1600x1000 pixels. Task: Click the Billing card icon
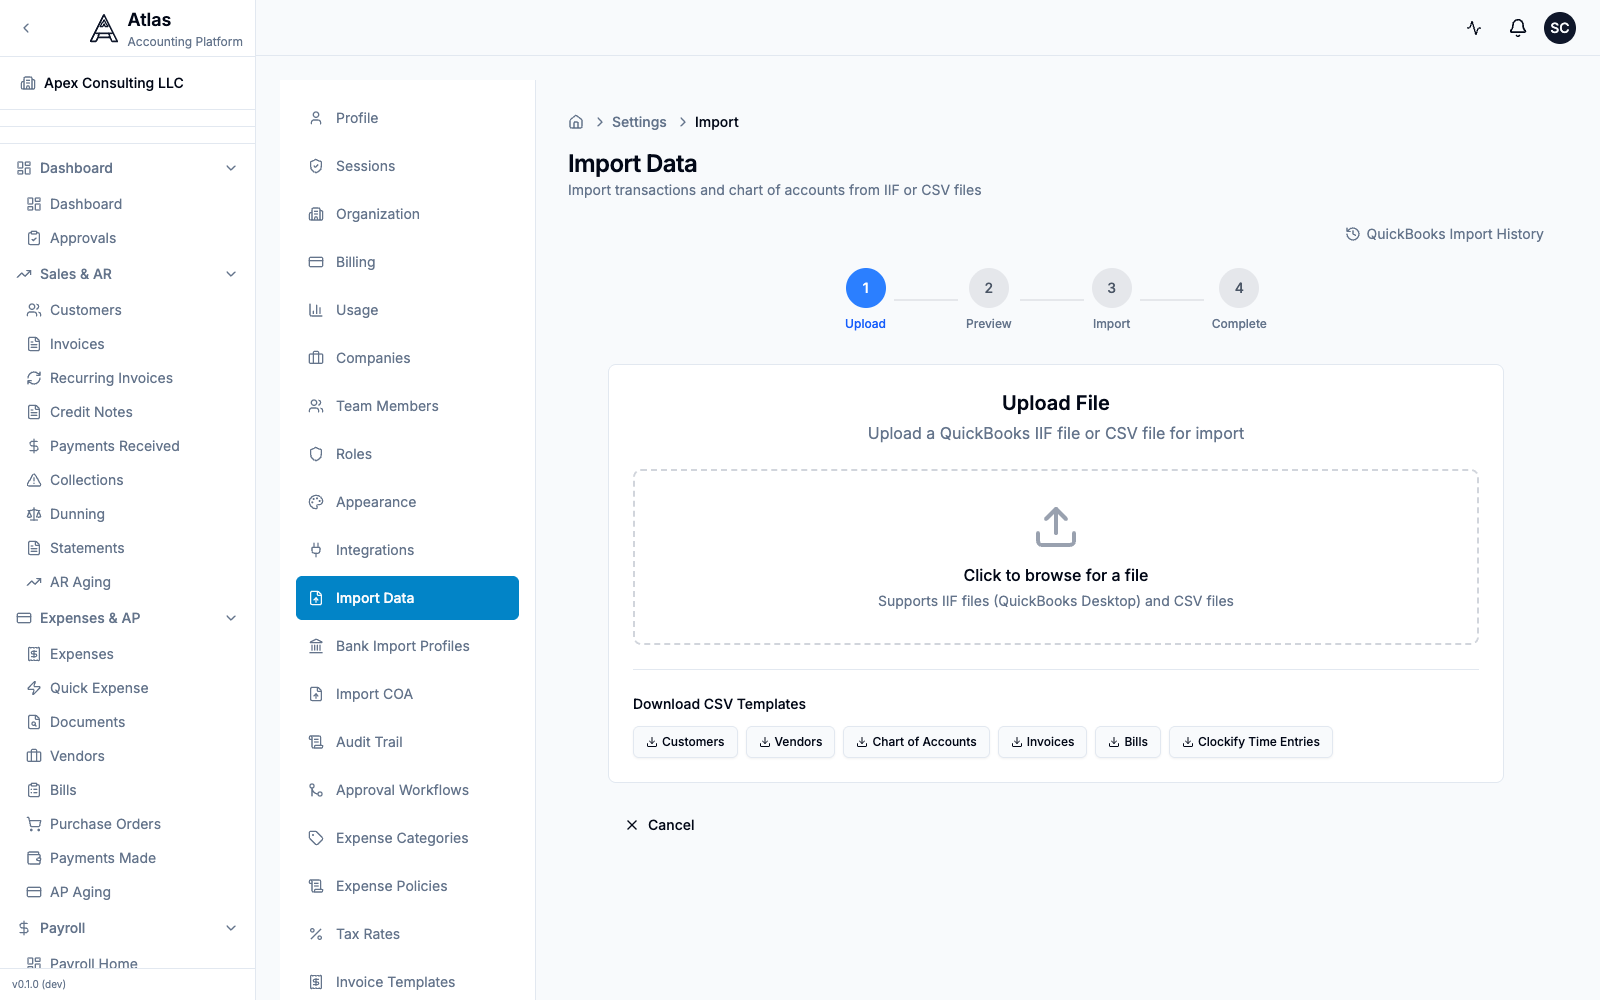(x=316, y=262)
